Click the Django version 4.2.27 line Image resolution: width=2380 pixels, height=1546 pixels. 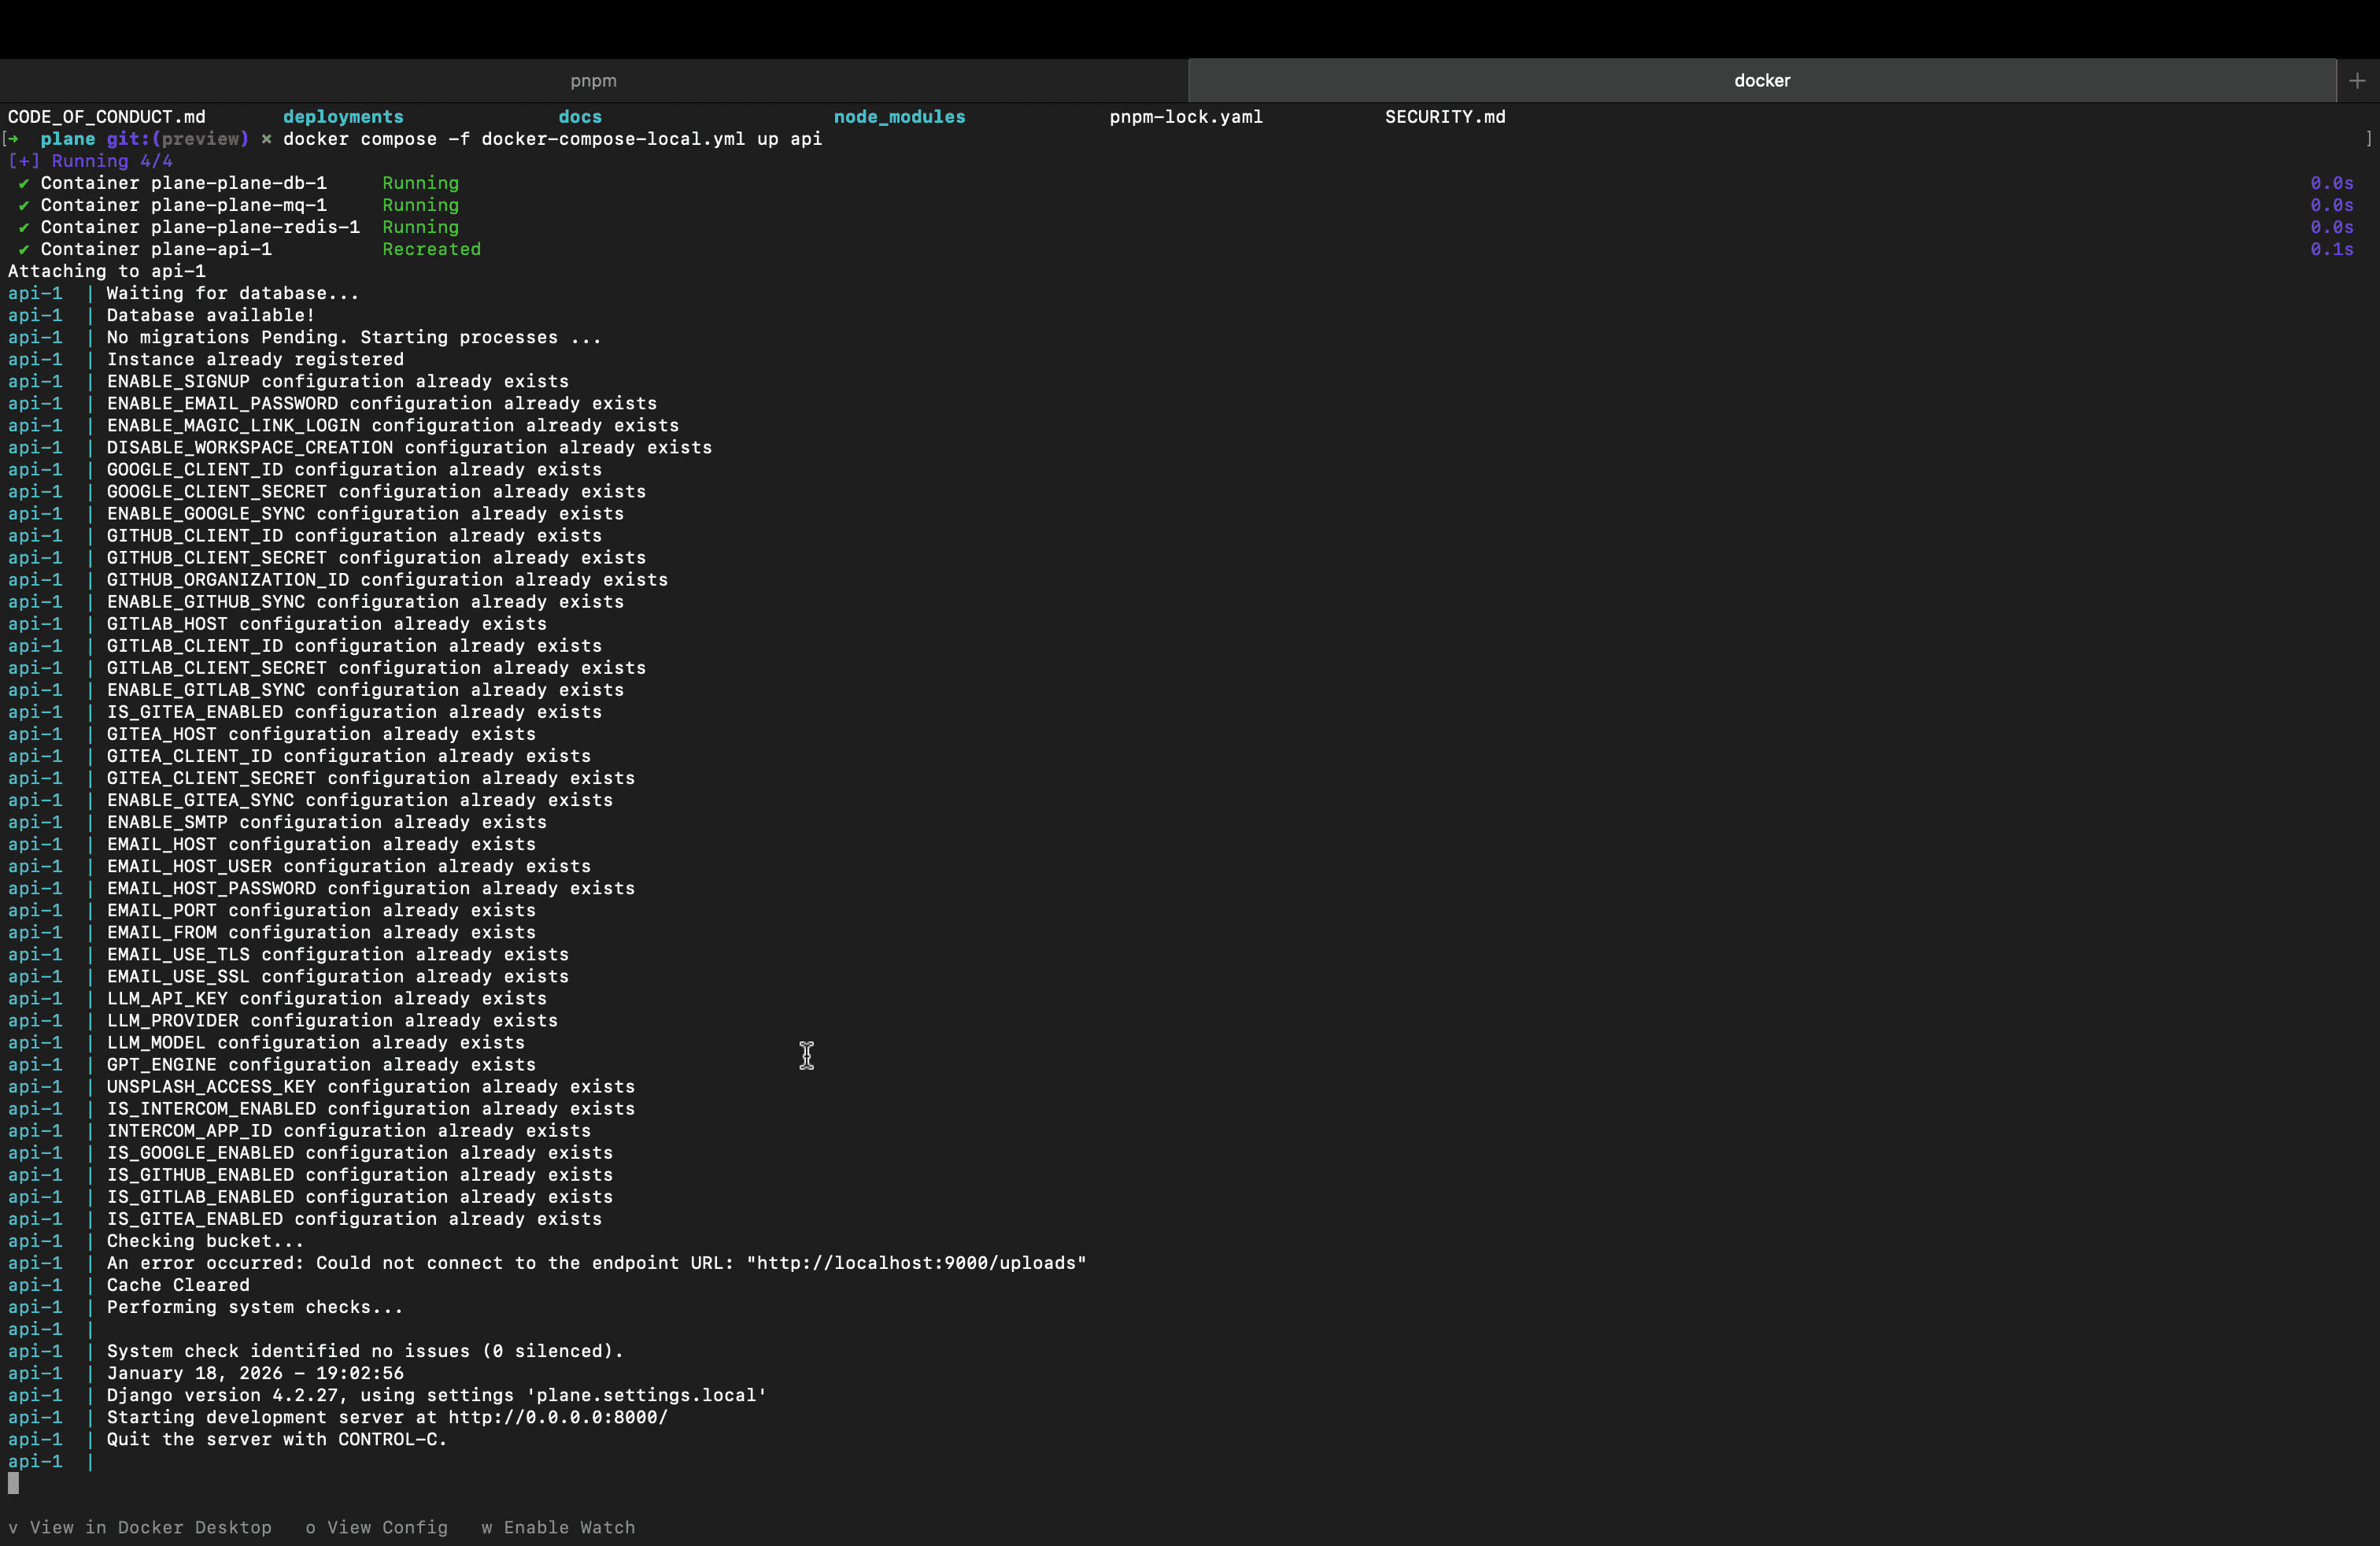(x=436, y=1395)
